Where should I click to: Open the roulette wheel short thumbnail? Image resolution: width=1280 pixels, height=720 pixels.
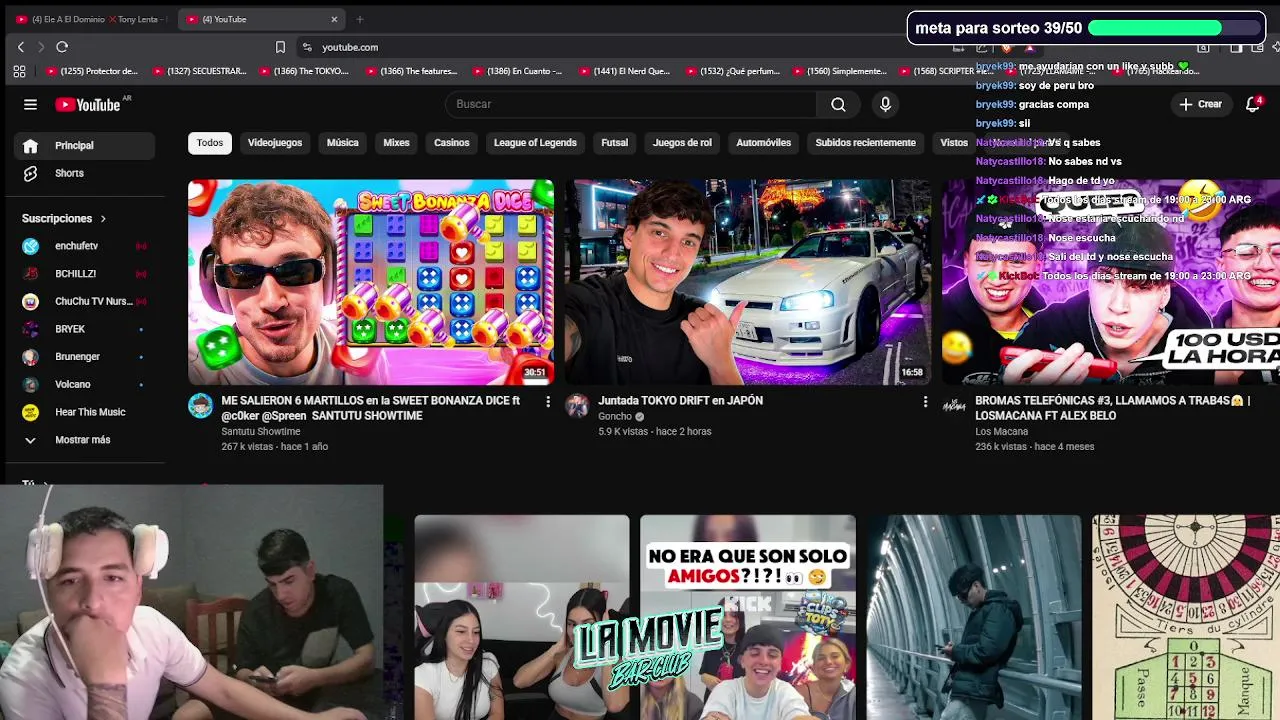tap(1186, 617)
